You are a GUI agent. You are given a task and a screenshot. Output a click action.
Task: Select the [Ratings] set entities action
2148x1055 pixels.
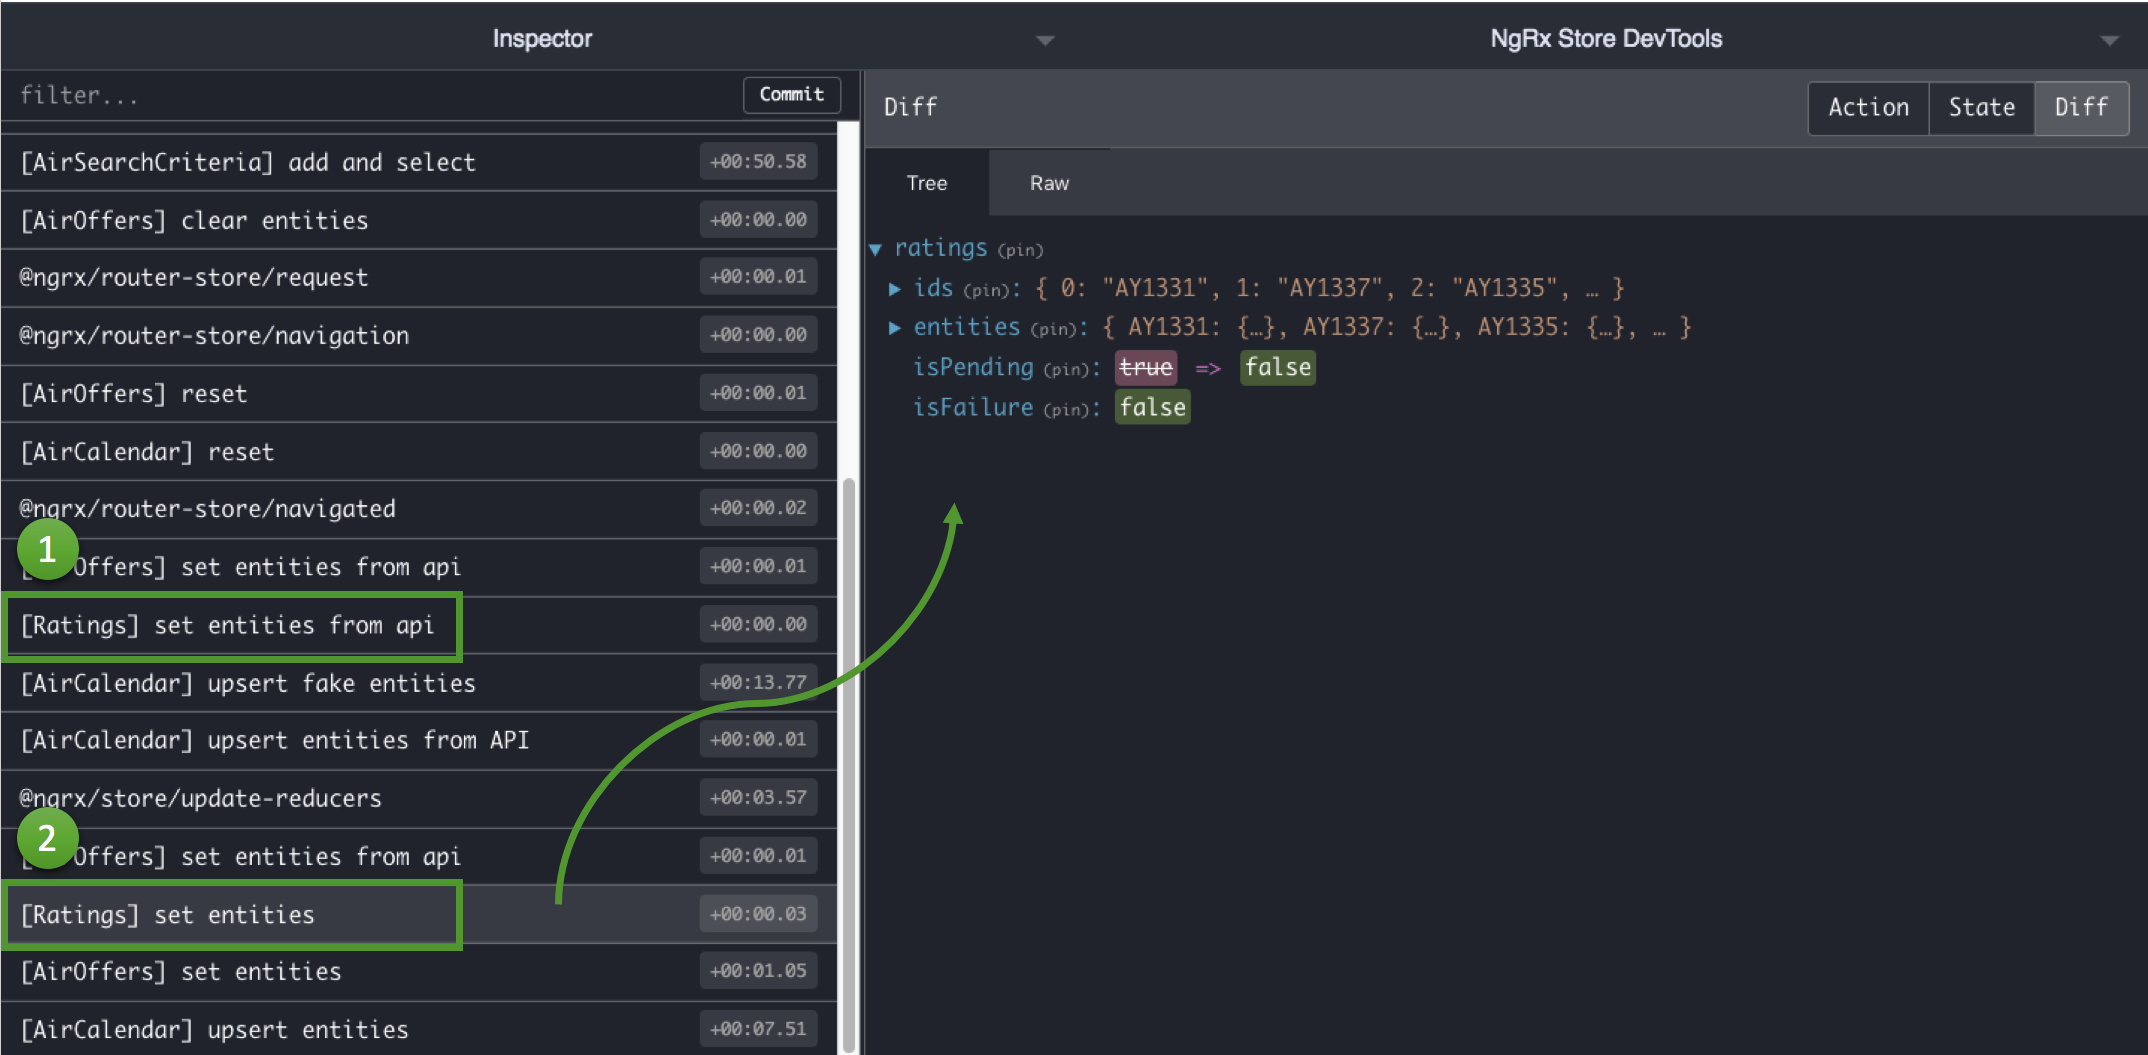(168, 915)
